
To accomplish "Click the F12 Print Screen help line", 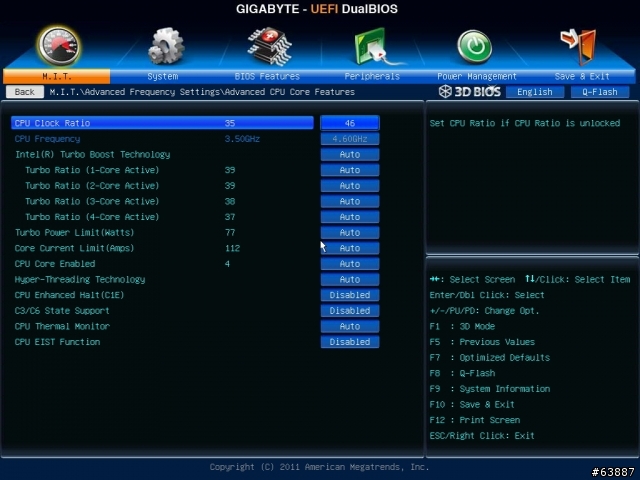I will click(x=475, y=420).
